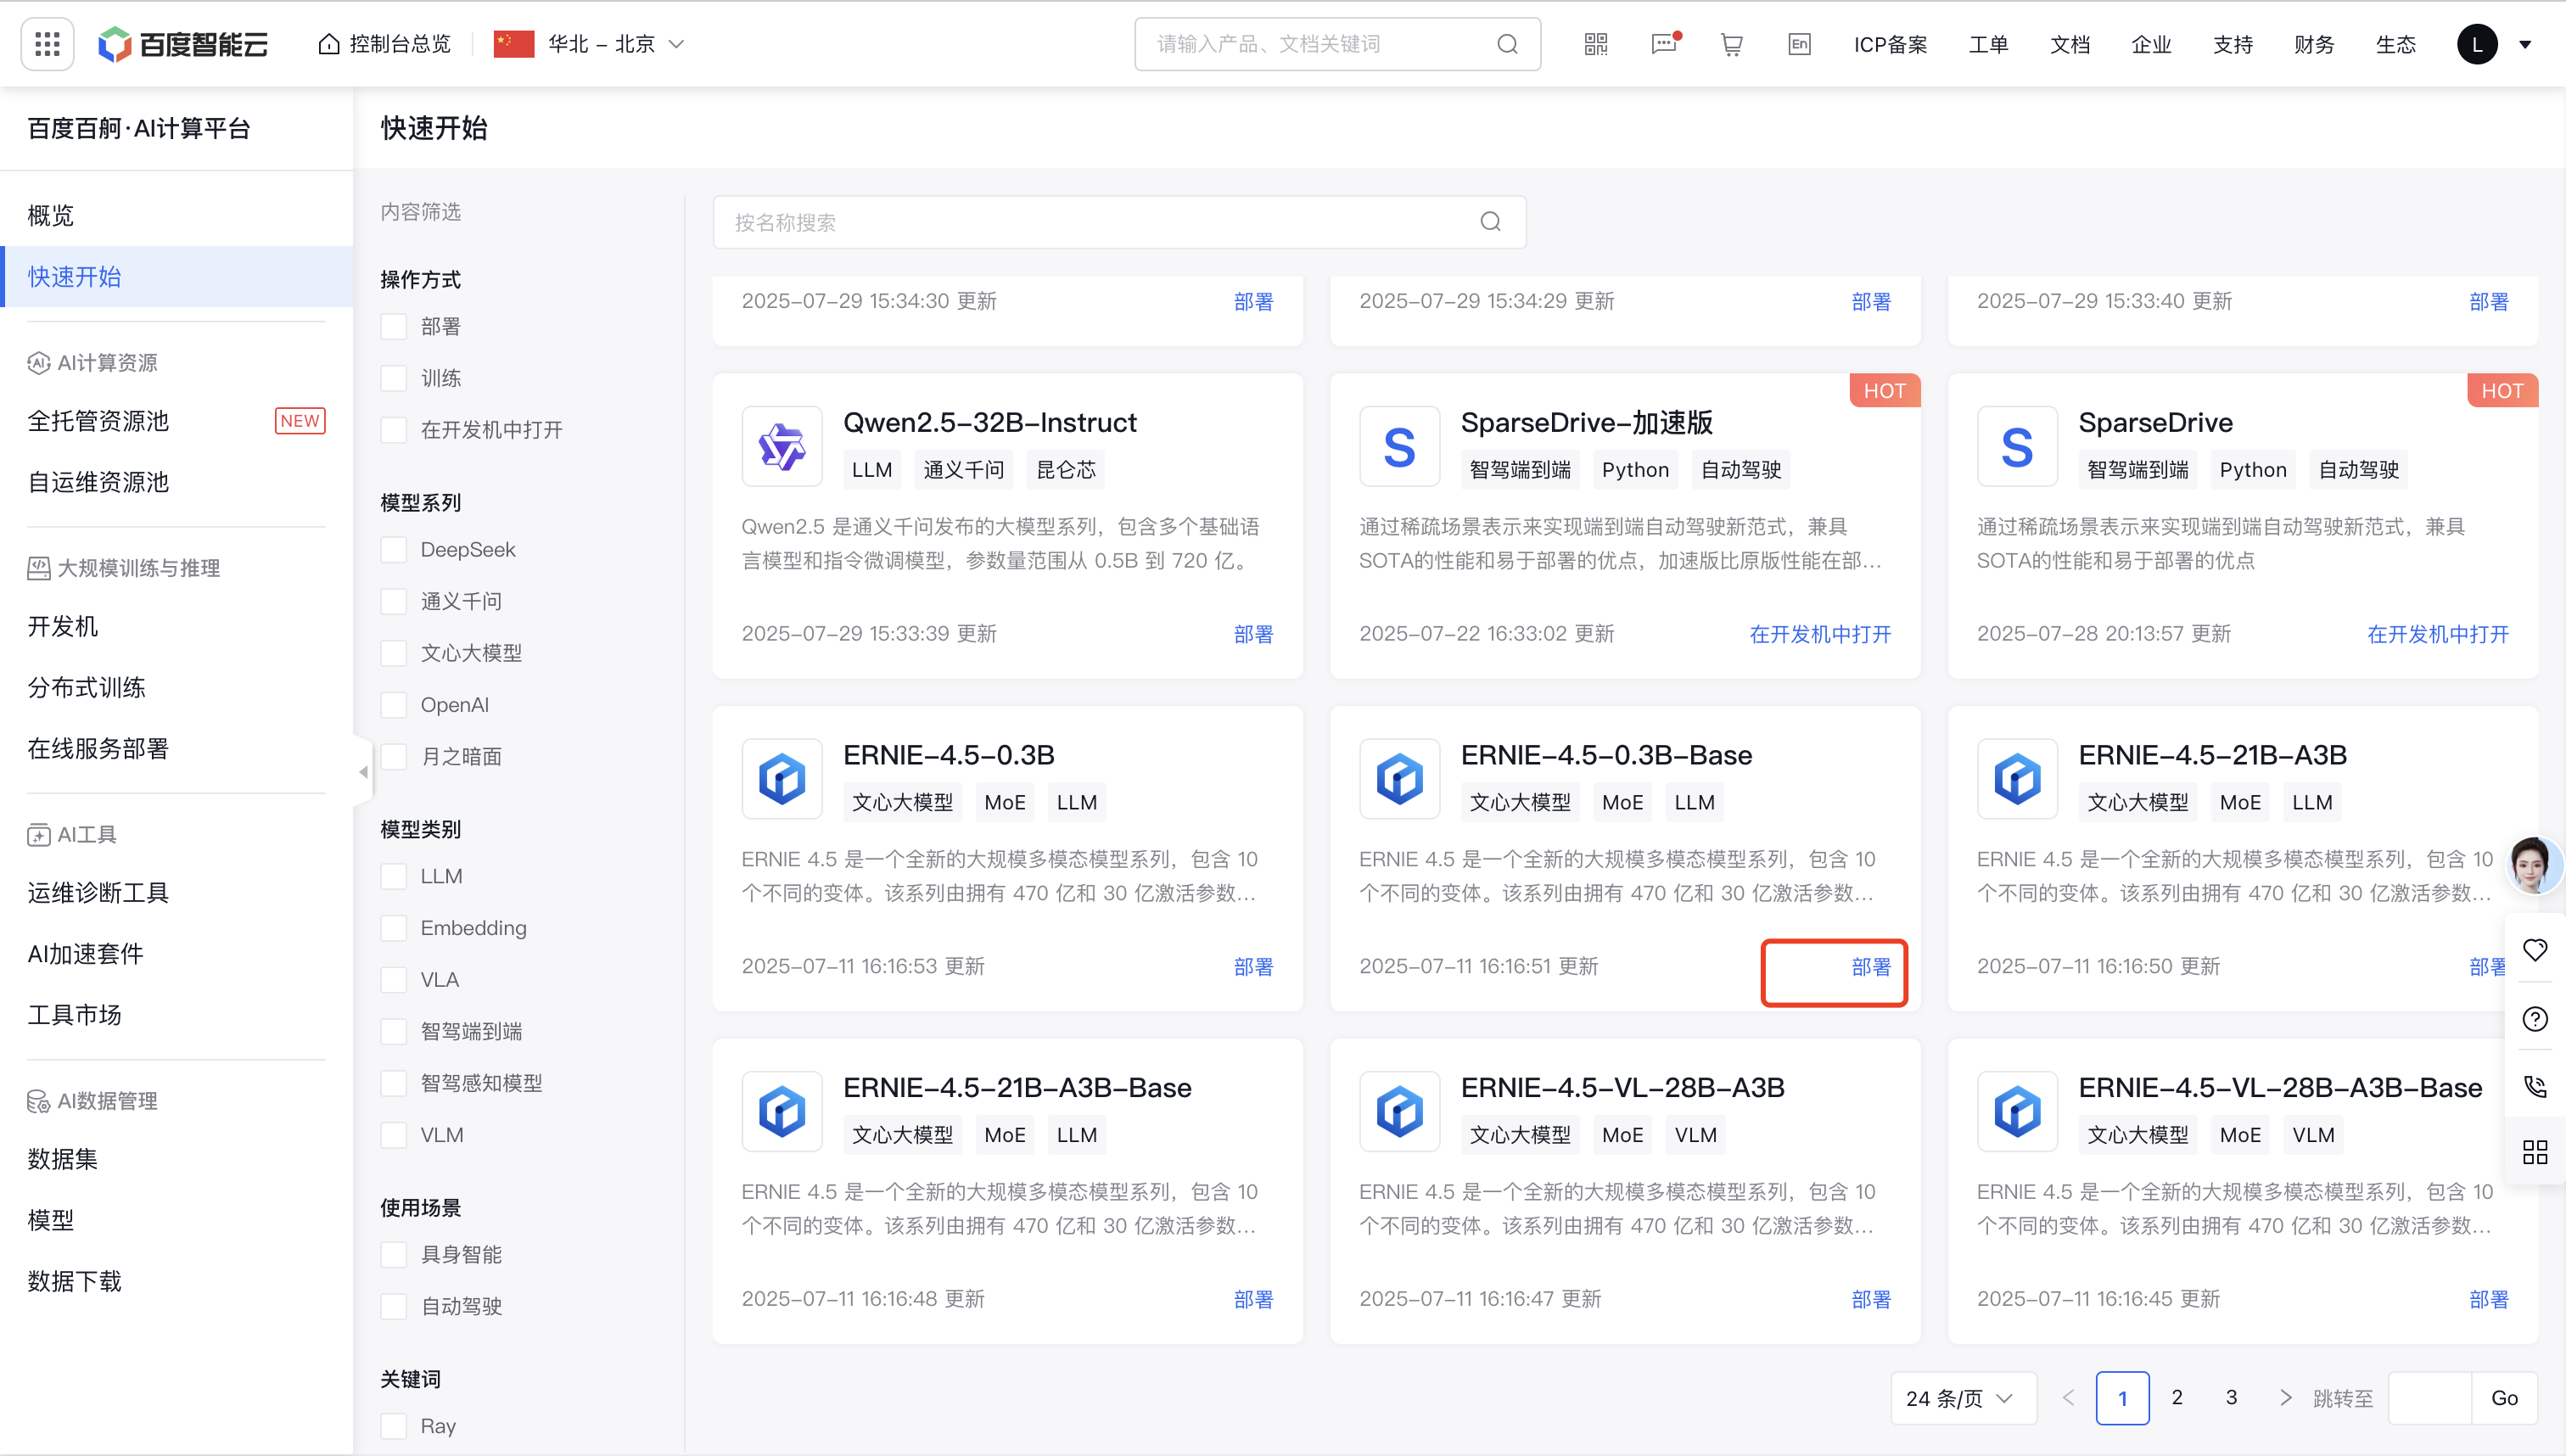Click the phone contact icon on right

pos(2534,1086)
